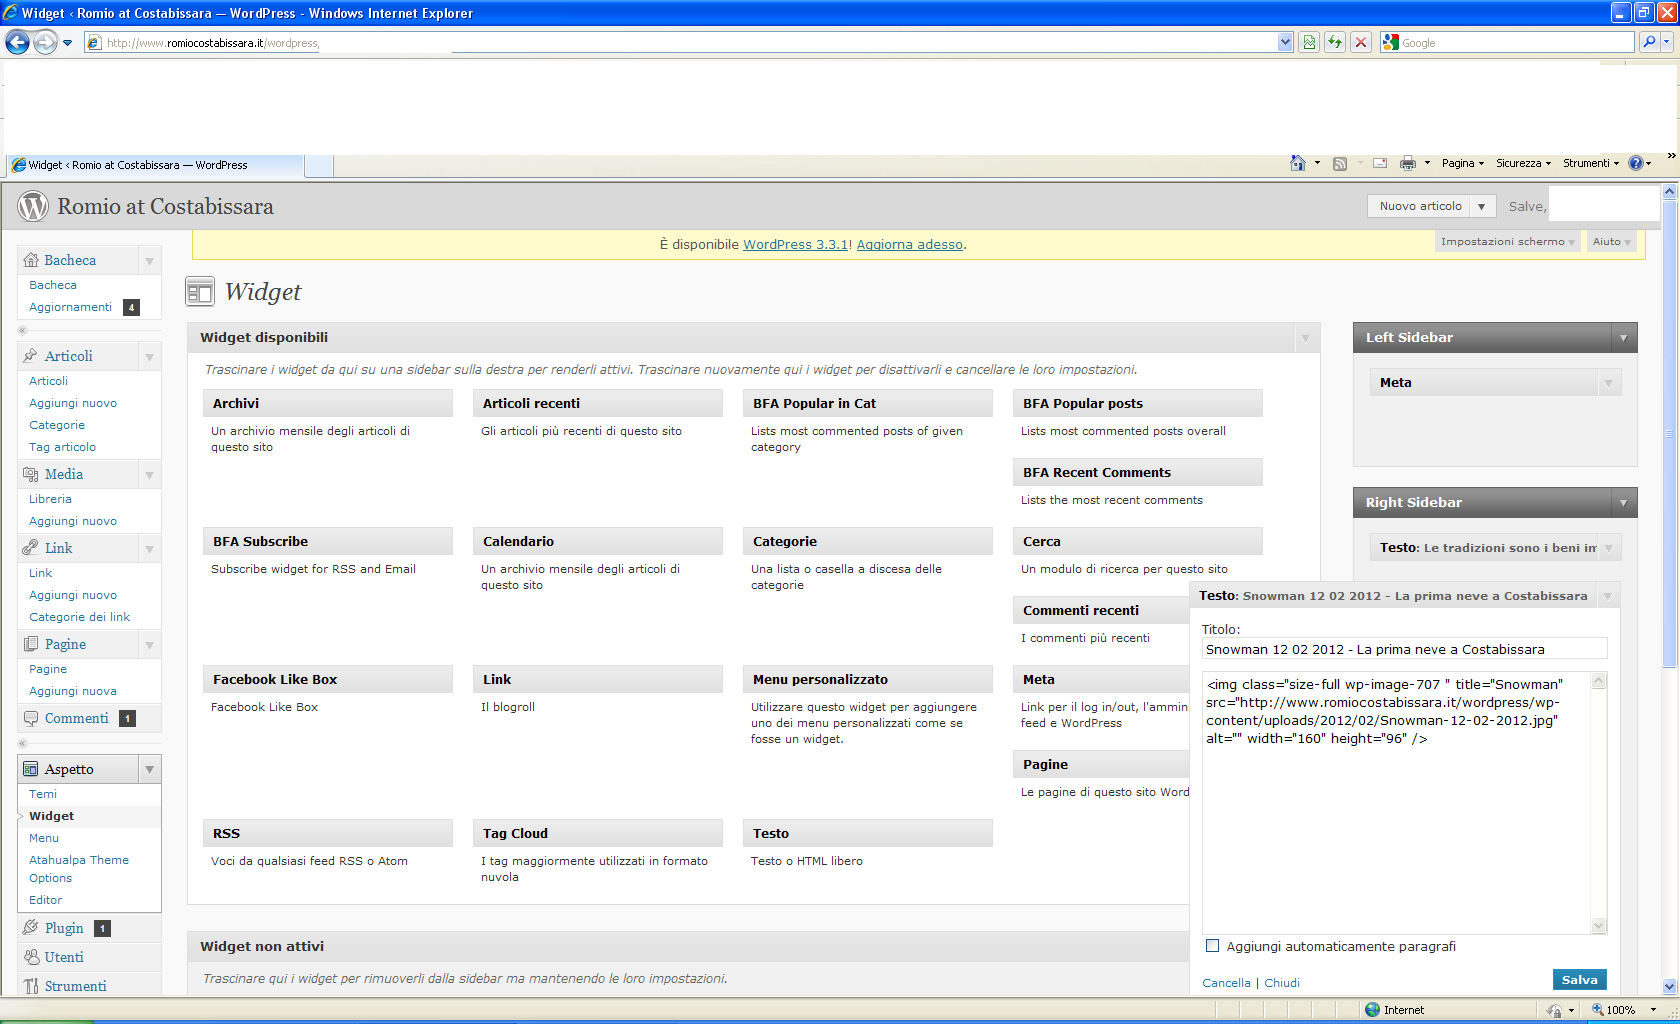Click the Link chain icon
Screen dimensions: 1680x1024
pos(31,548)
